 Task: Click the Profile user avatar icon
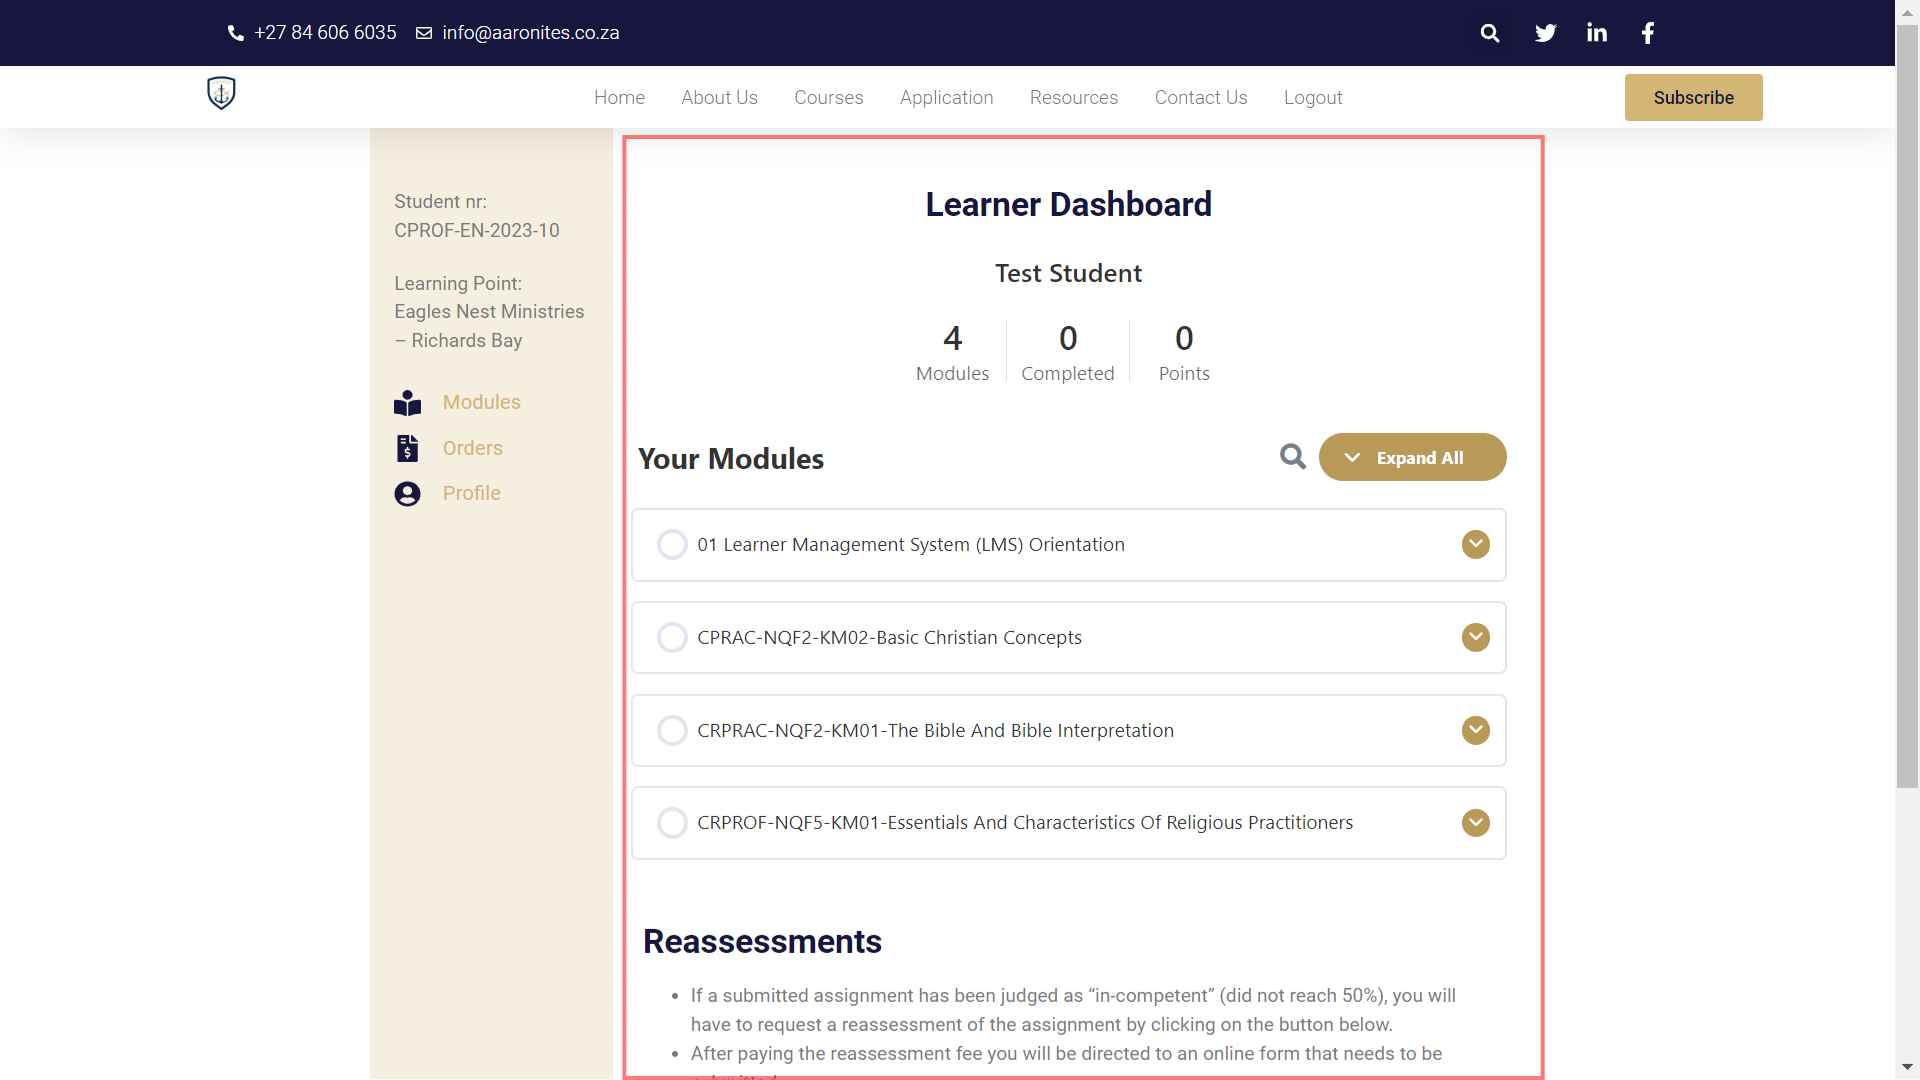coord(407,494)
